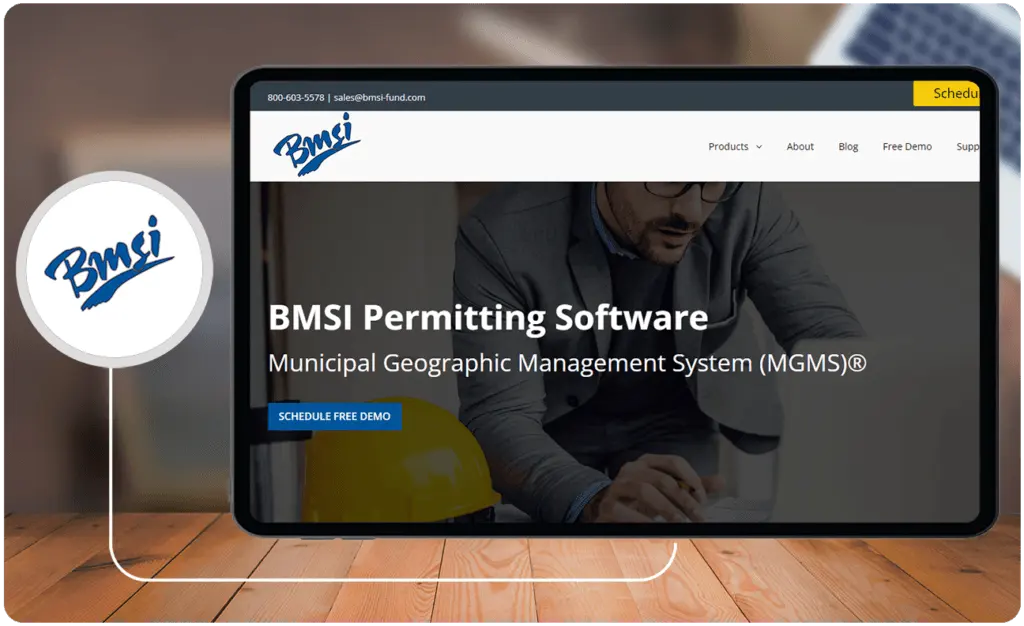Select Free Demo in navigation
1024x626 pixels.
click(x=906, y=147)
